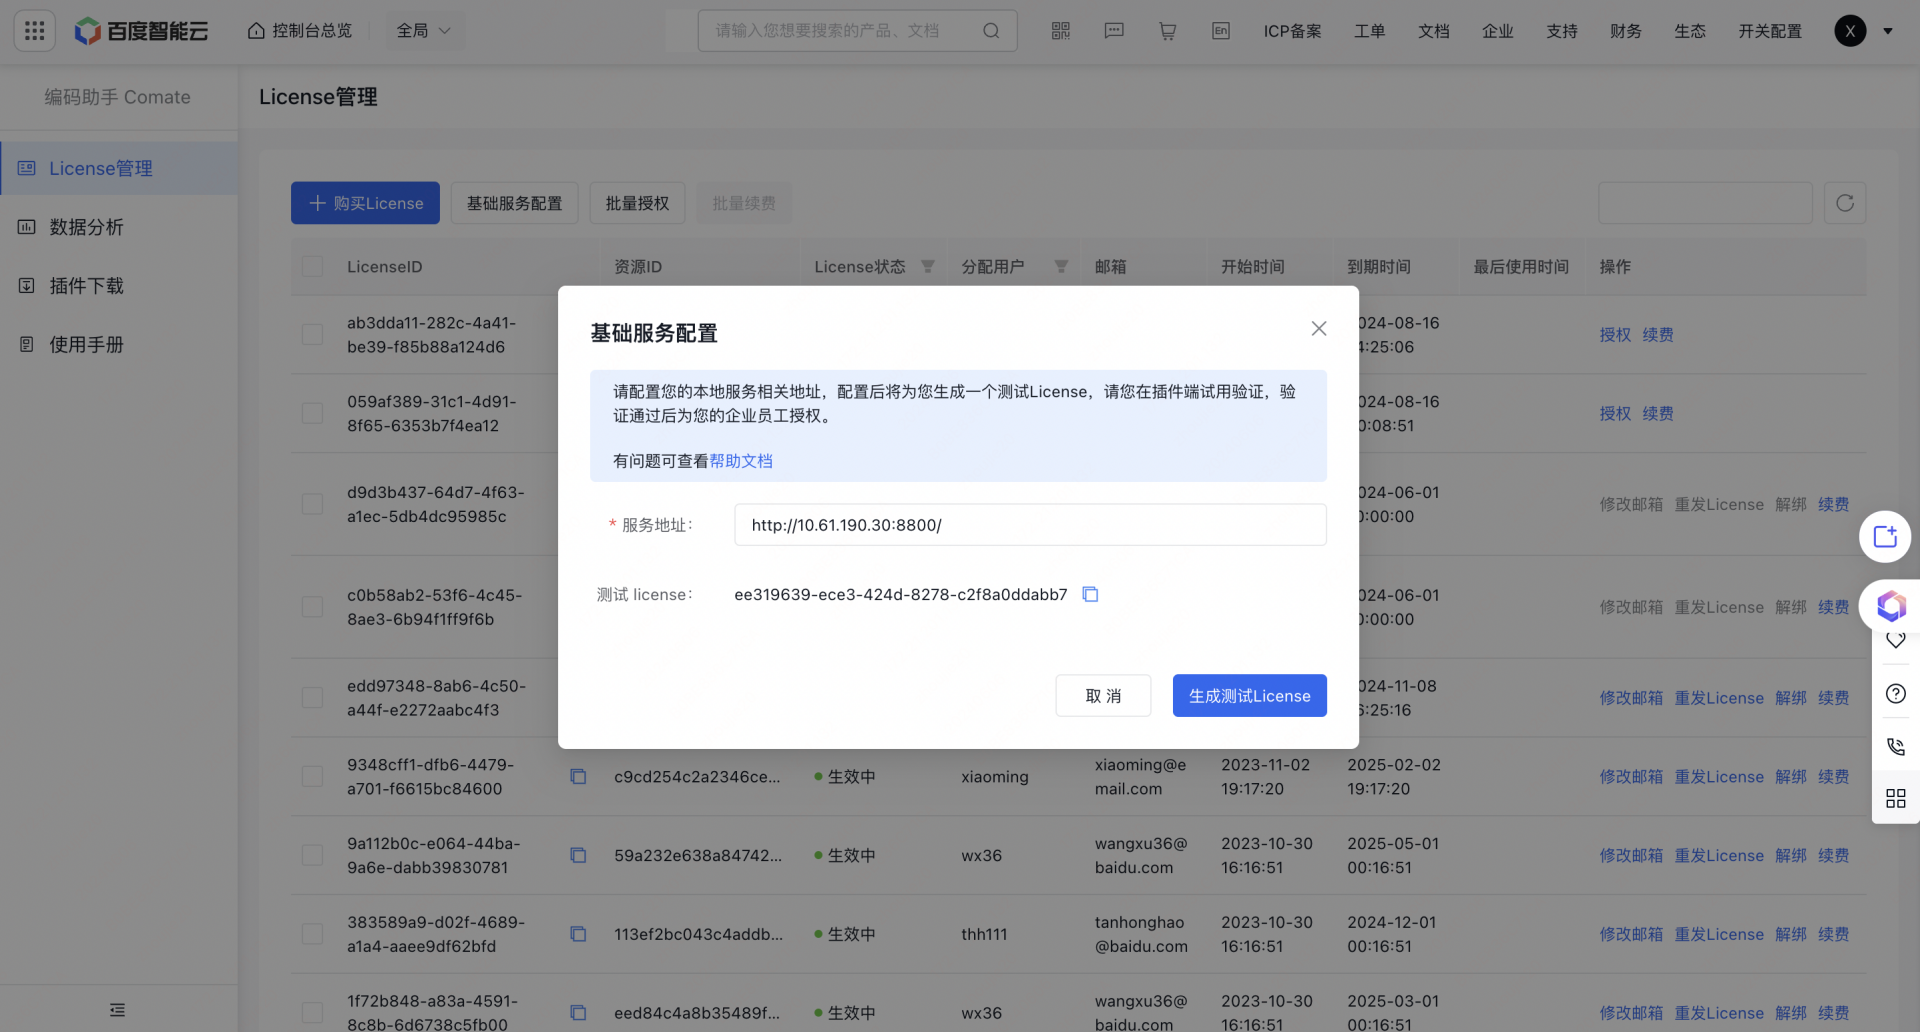Image resolution: width=1920 pixels, height=1032 pixels.
Task: Open the messages chat icon in header
Action: coord(1114,31)
